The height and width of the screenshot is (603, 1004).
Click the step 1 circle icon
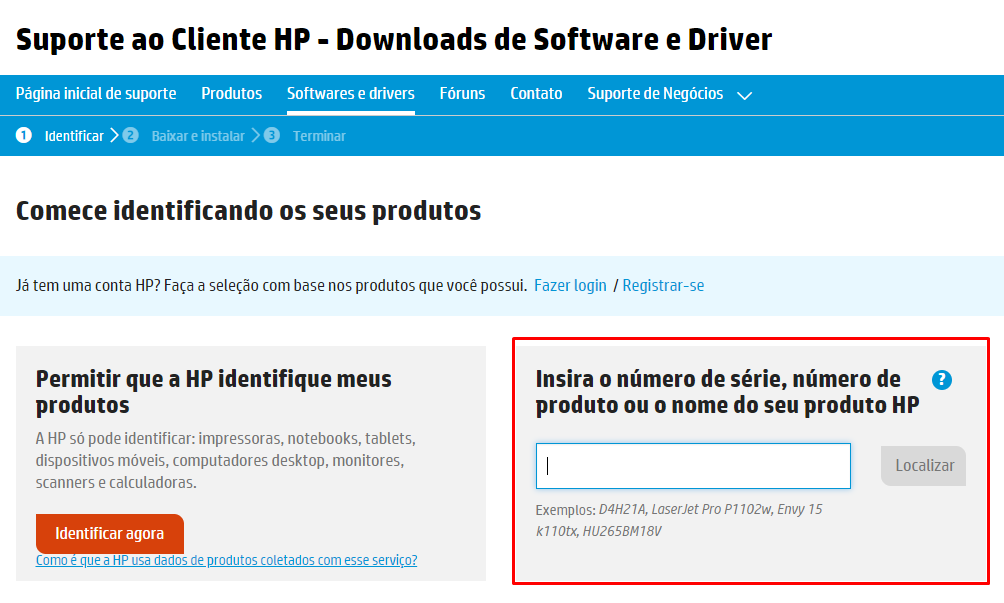[x=24, y=135]
